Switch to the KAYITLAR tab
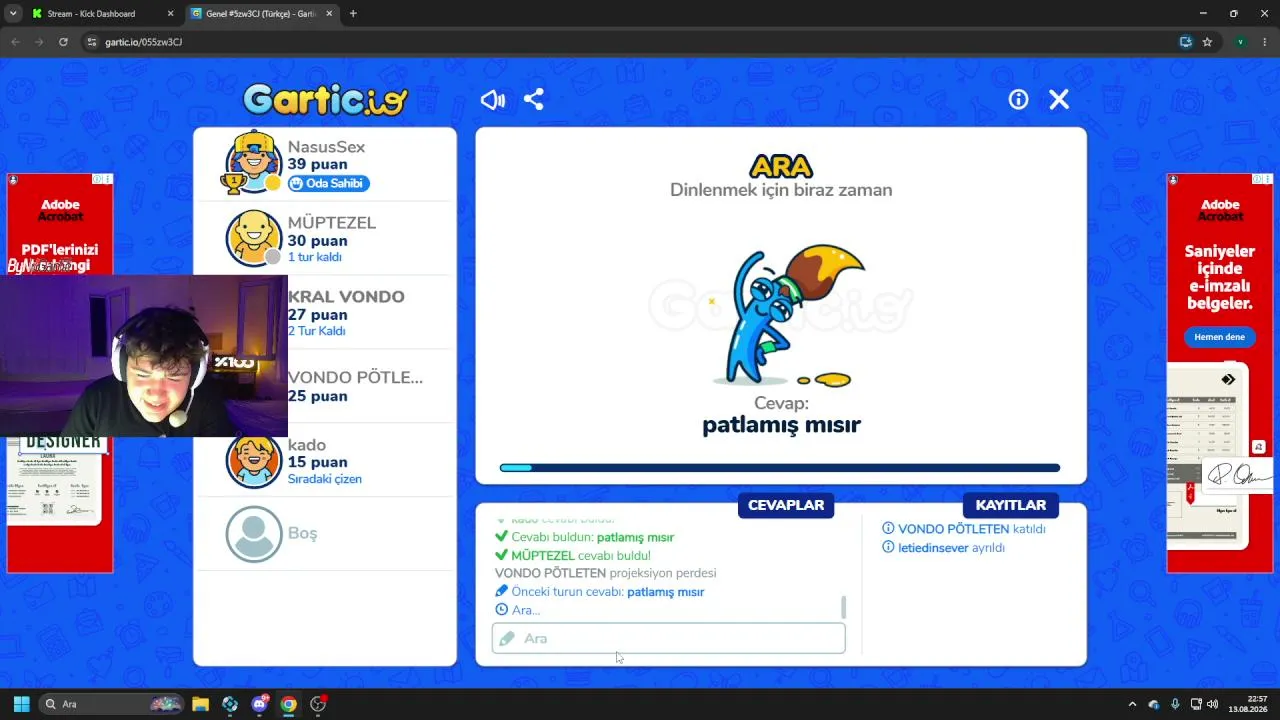 click(x=1011, y=505)
